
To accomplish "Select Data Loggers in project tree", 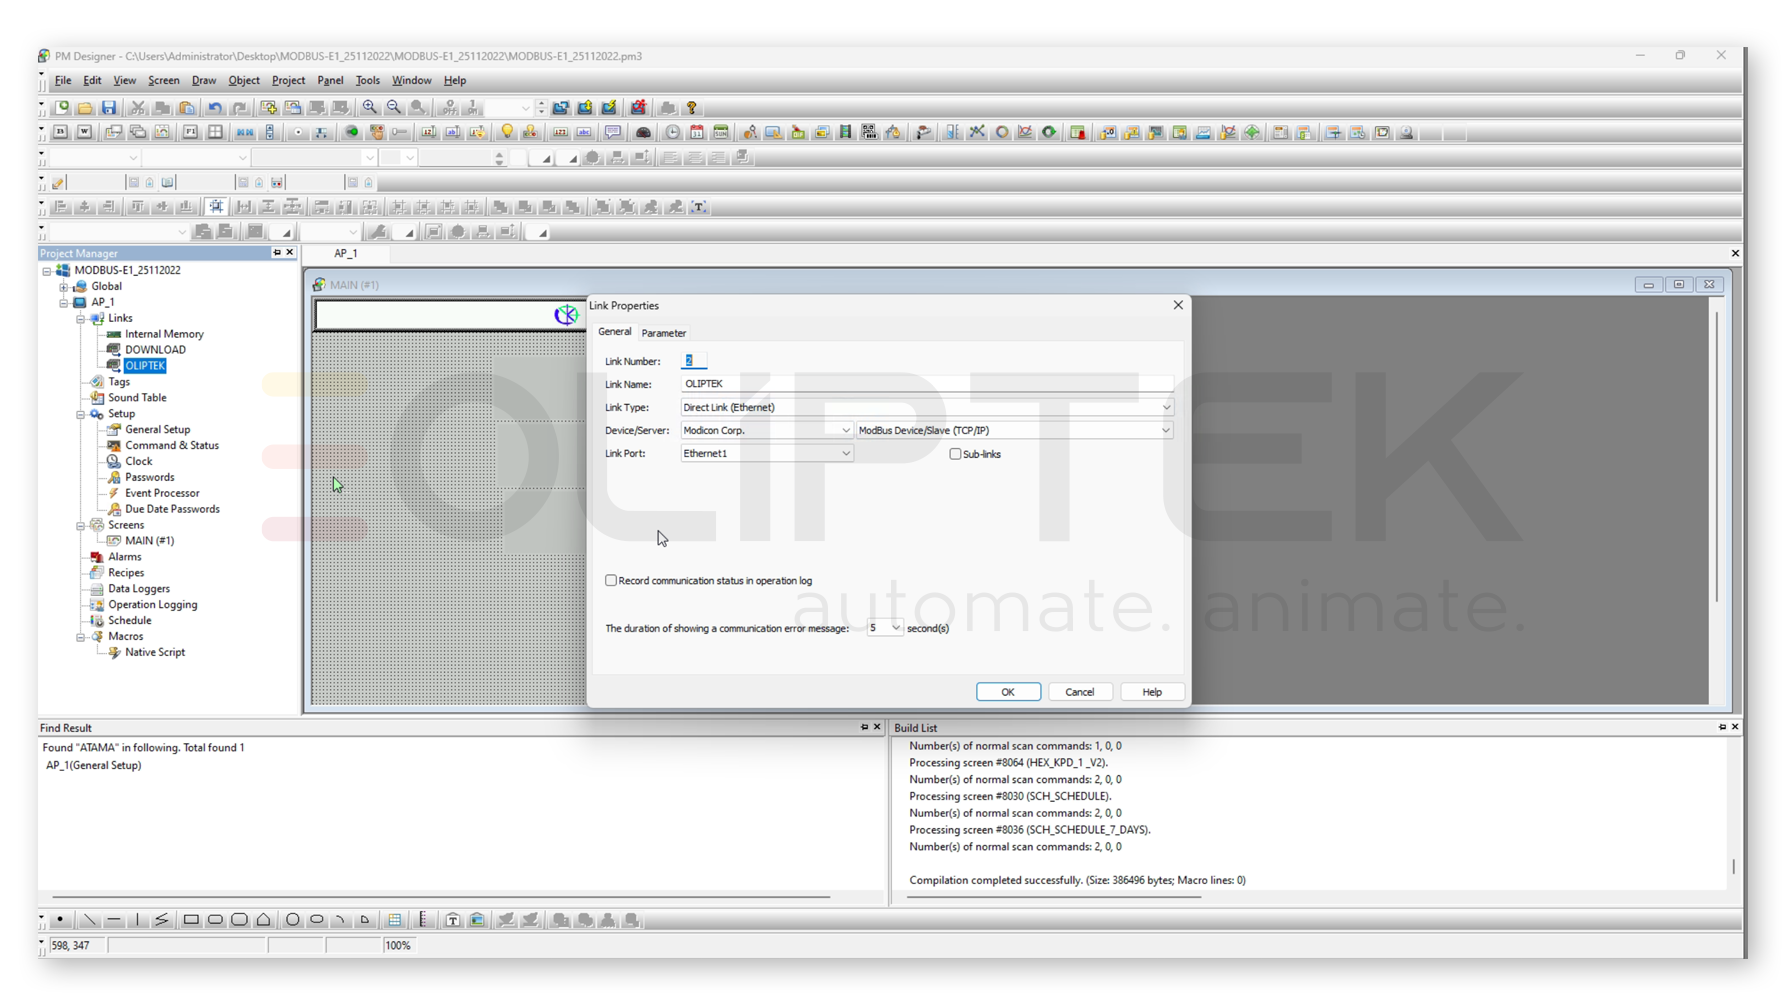I will point(139,589).
